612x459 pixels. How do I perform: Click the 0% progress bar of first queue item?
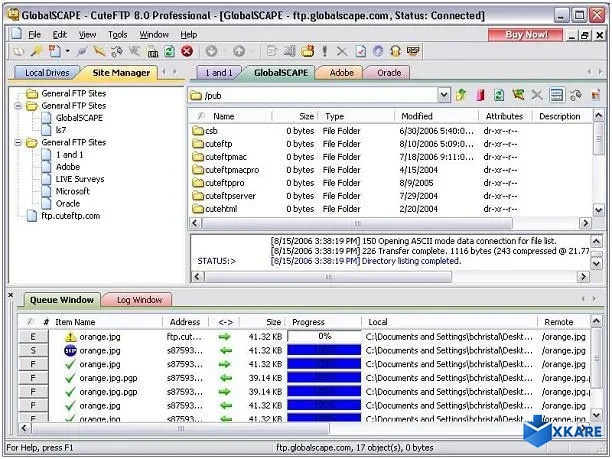pyautogui.click(x=324, y=337)
